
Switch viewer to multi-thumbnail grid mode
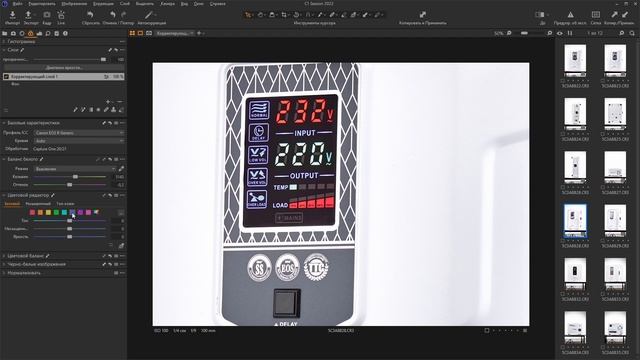coord(132,33)
